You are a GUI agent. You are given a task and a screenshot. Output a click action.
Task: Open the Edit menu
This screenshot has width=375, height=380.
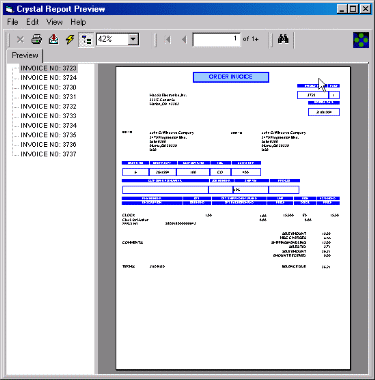[x=33, y=22]
